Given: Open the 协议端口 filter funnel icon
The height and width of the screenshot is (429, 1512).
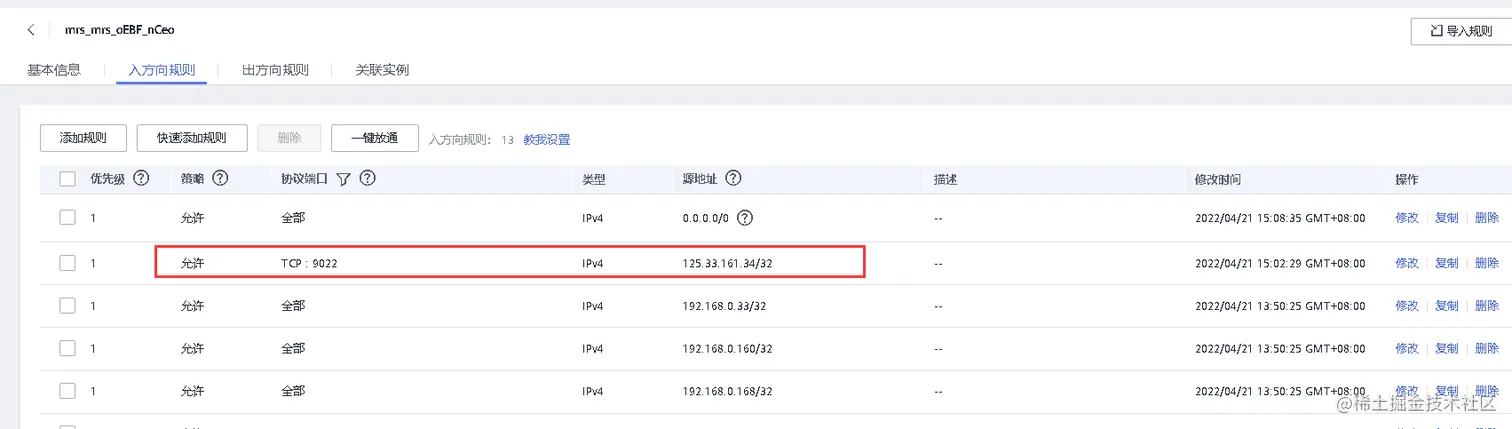Looking at the screenshot, I should click(343, 179).
